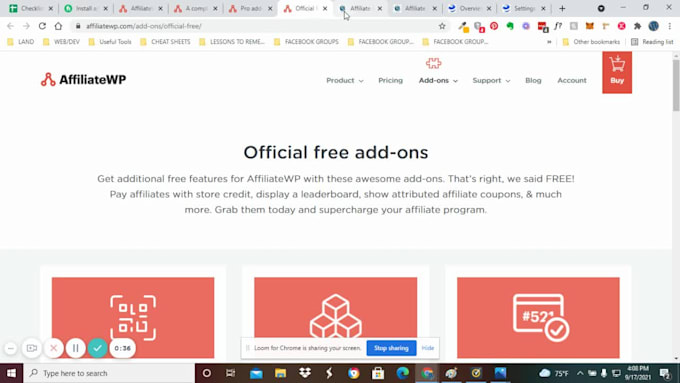The height and width of the screenshot is (383, 680).
Task: Click the AffiliateWP logo
Action: [83, 79]
